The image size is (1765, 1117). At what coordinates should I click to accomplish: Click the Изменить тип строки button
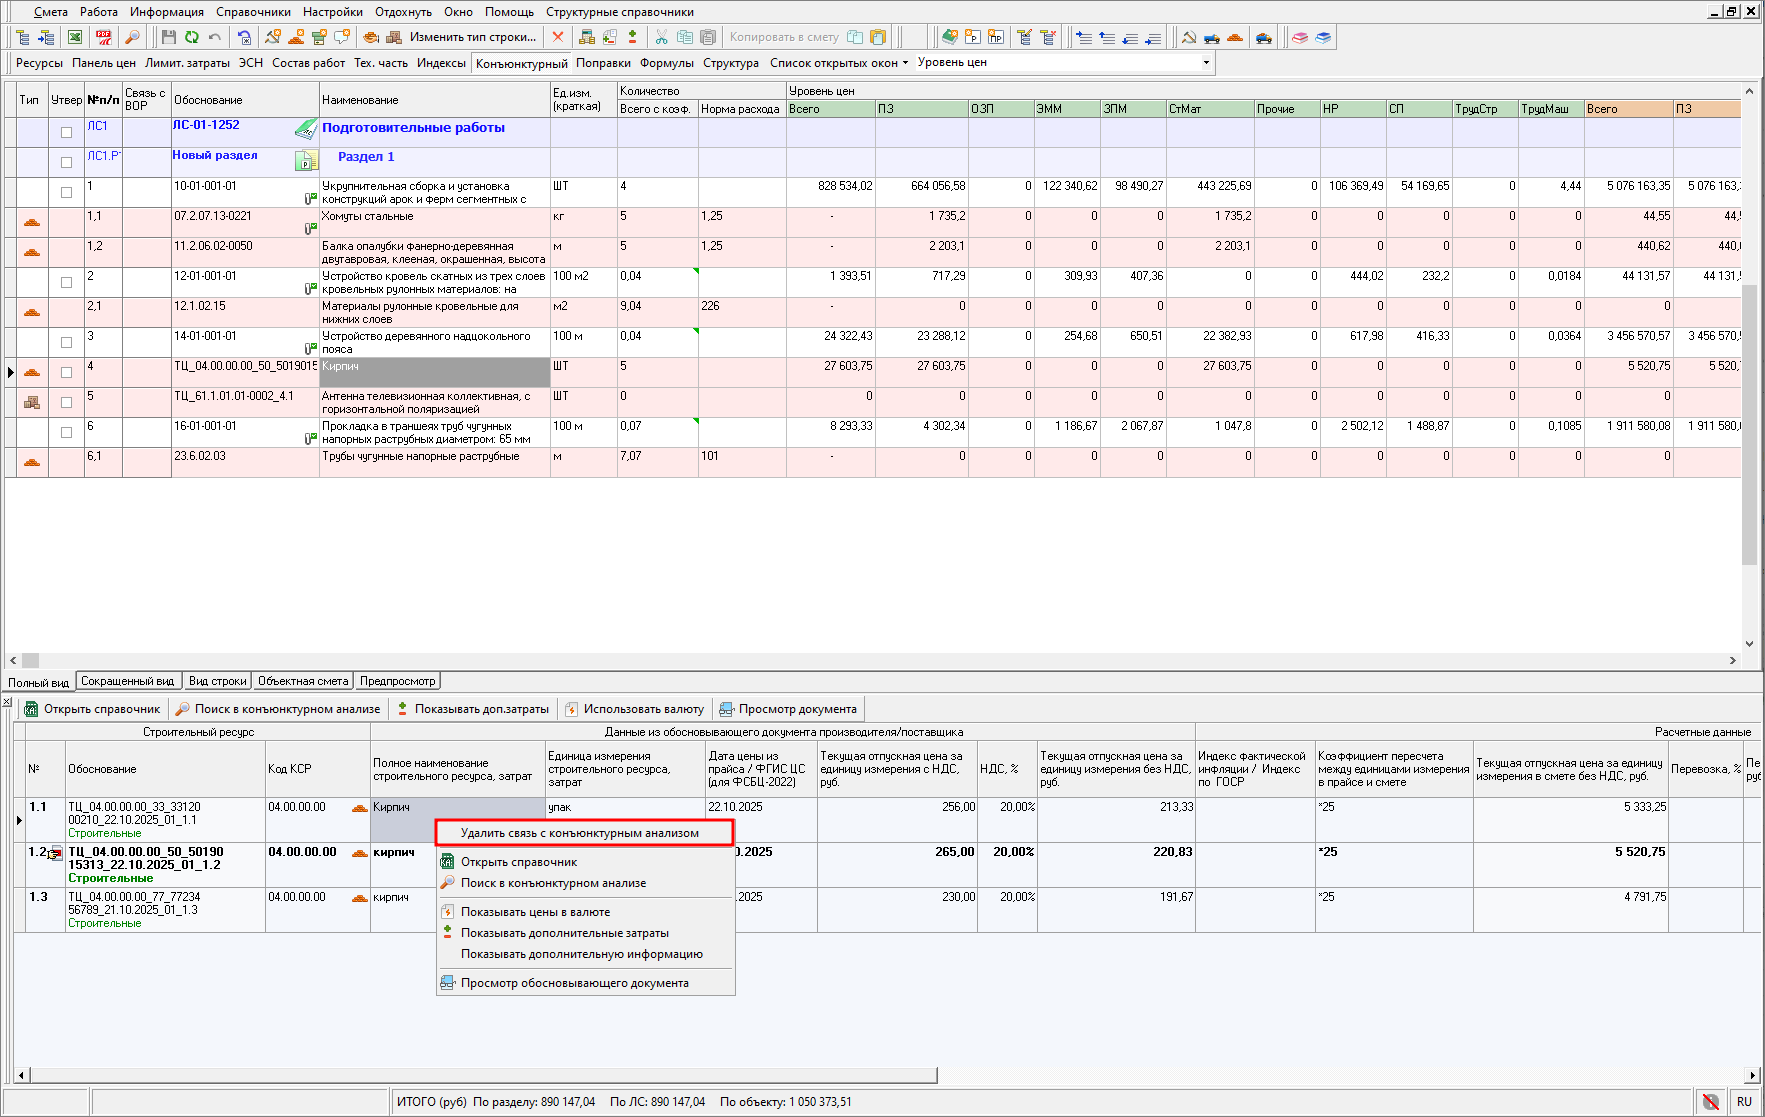[x=472, y=37]
